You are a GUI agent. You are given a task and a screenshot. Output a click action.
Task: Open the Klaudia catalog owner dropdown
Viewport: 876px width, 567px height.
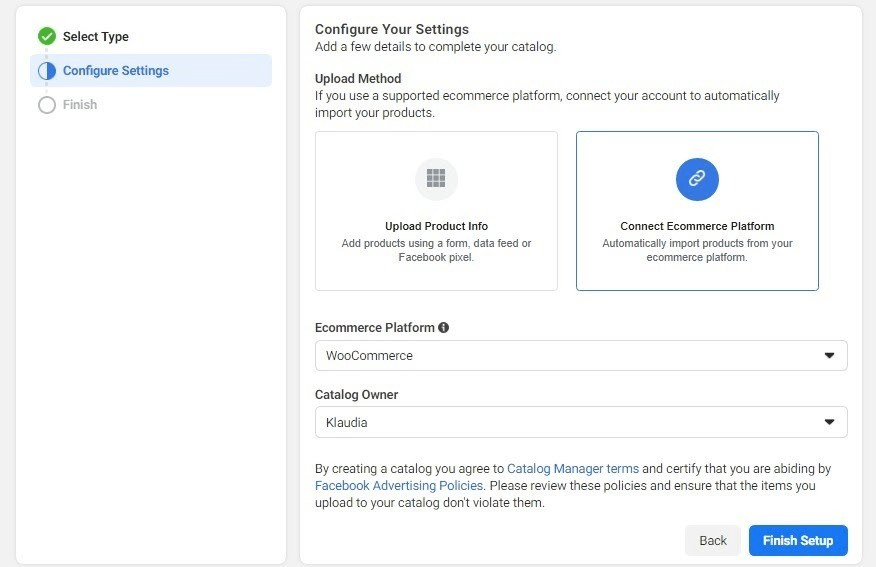coord(581,422)
